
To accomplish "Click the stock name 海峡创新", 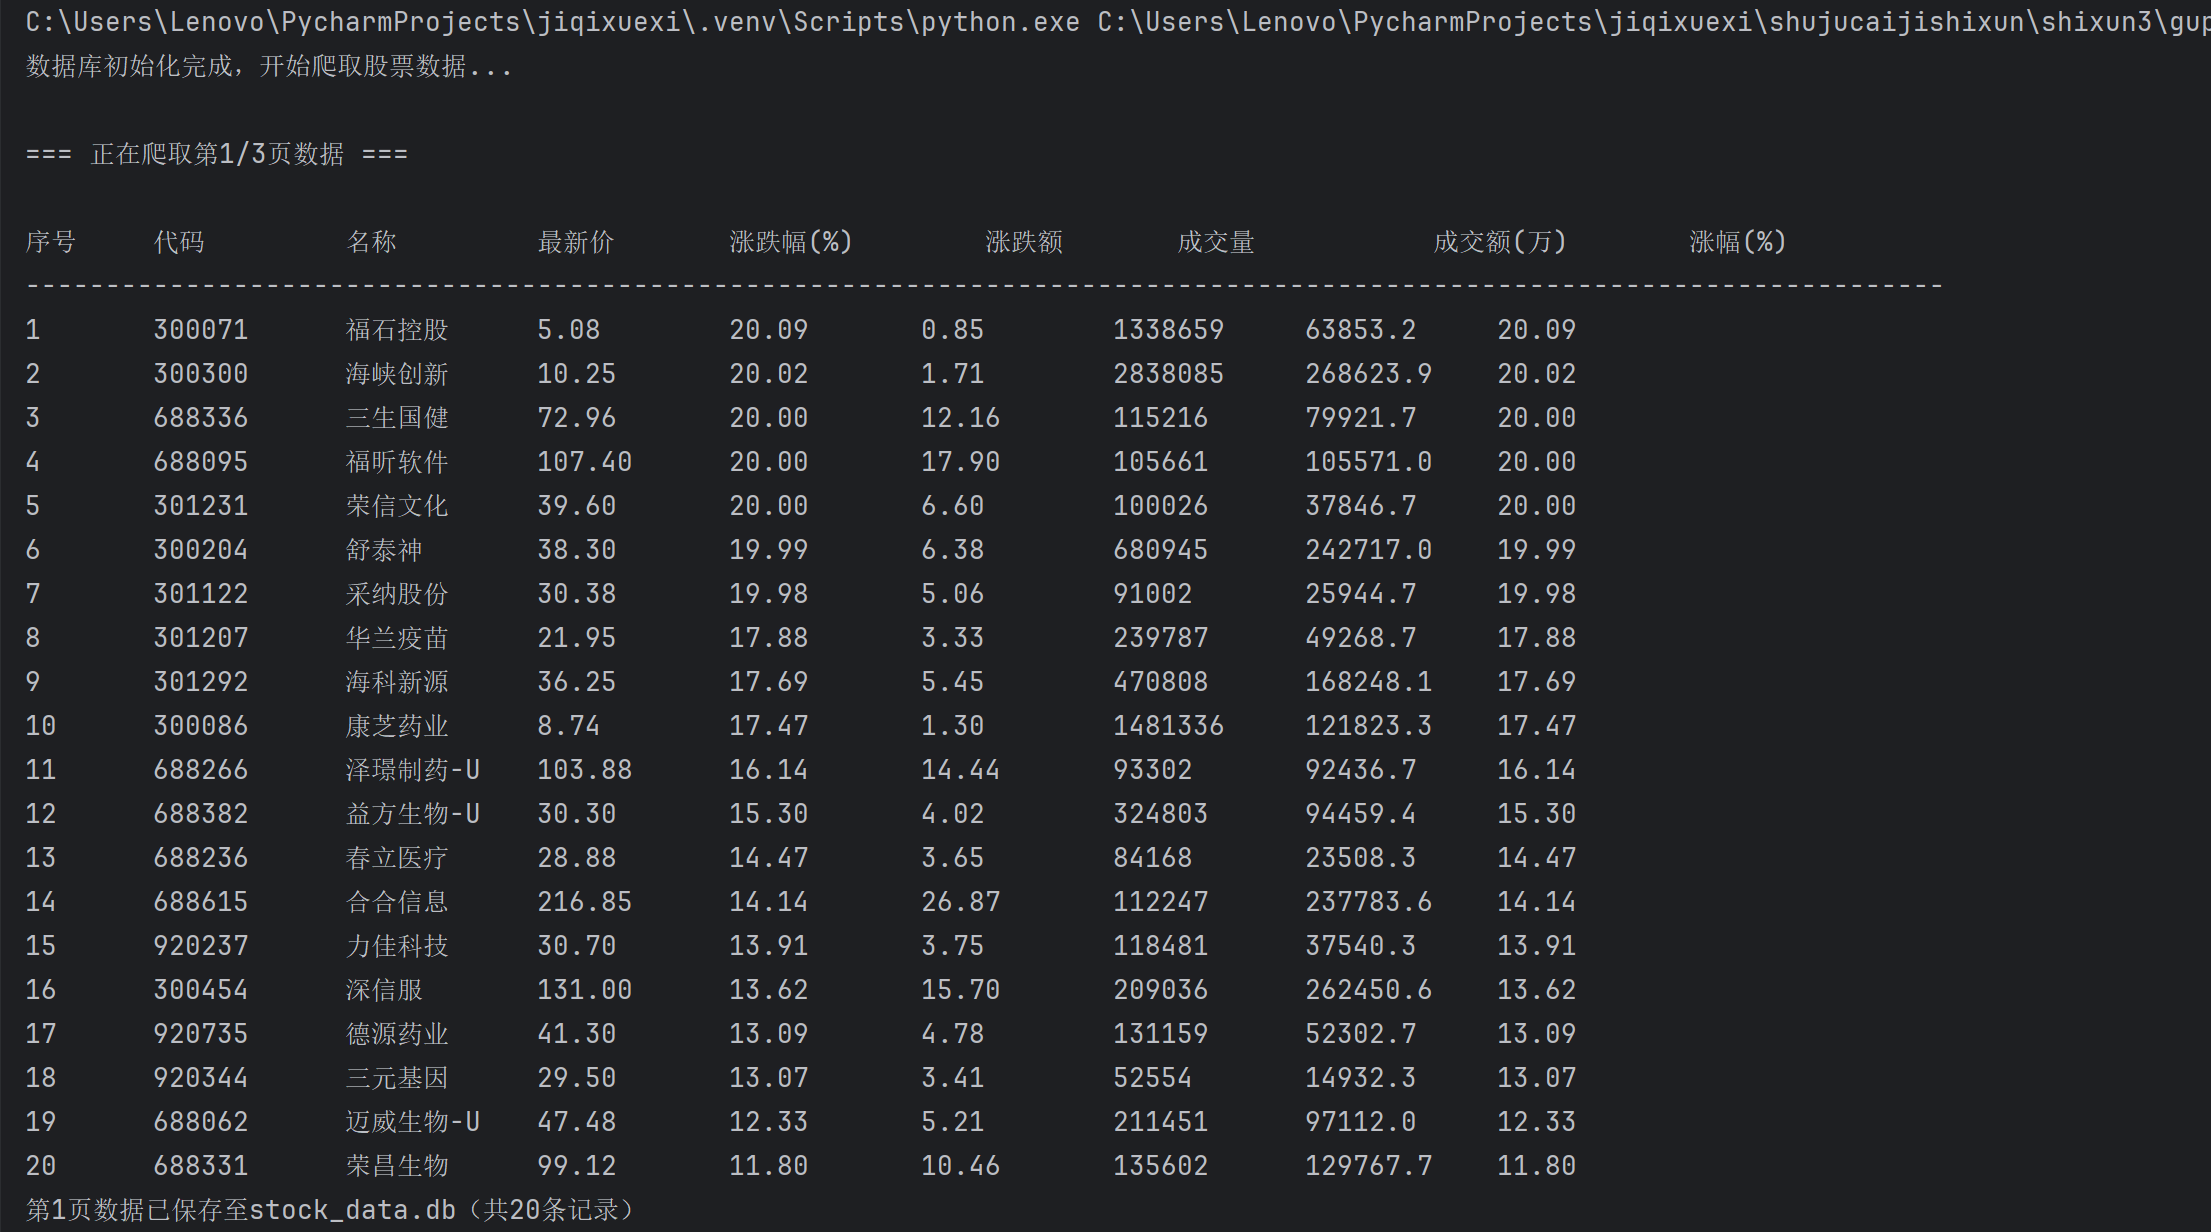I will pos(396,374).
